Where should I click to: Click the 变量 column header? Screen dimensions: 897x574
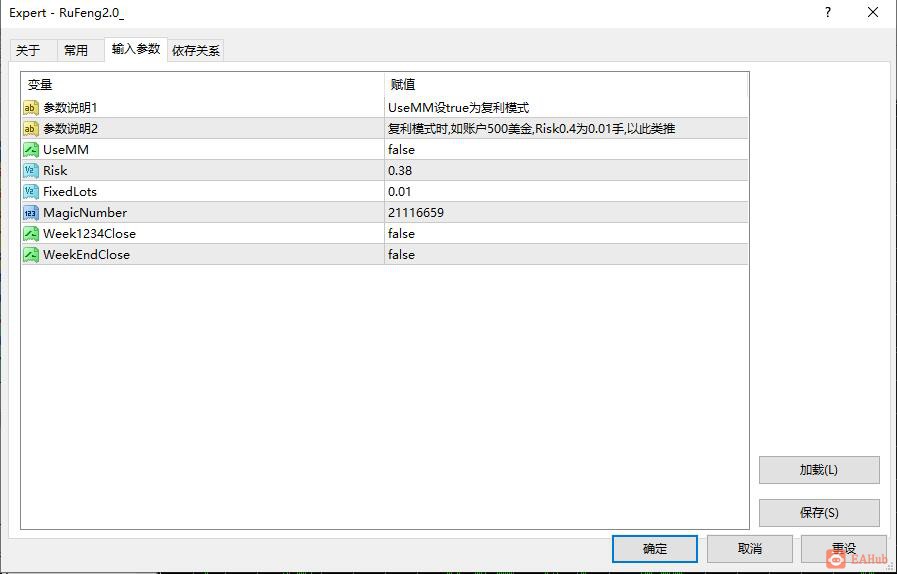[x=203, y=85]
